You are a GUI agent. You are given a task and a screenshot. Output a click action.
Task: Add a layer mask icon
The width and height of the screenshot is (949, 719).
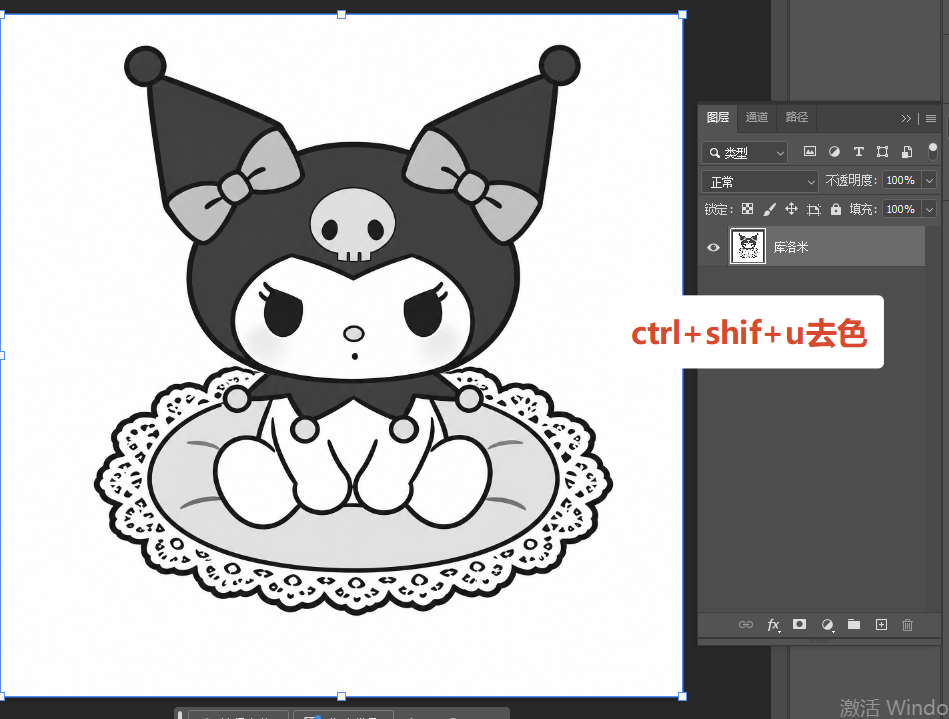800,624
